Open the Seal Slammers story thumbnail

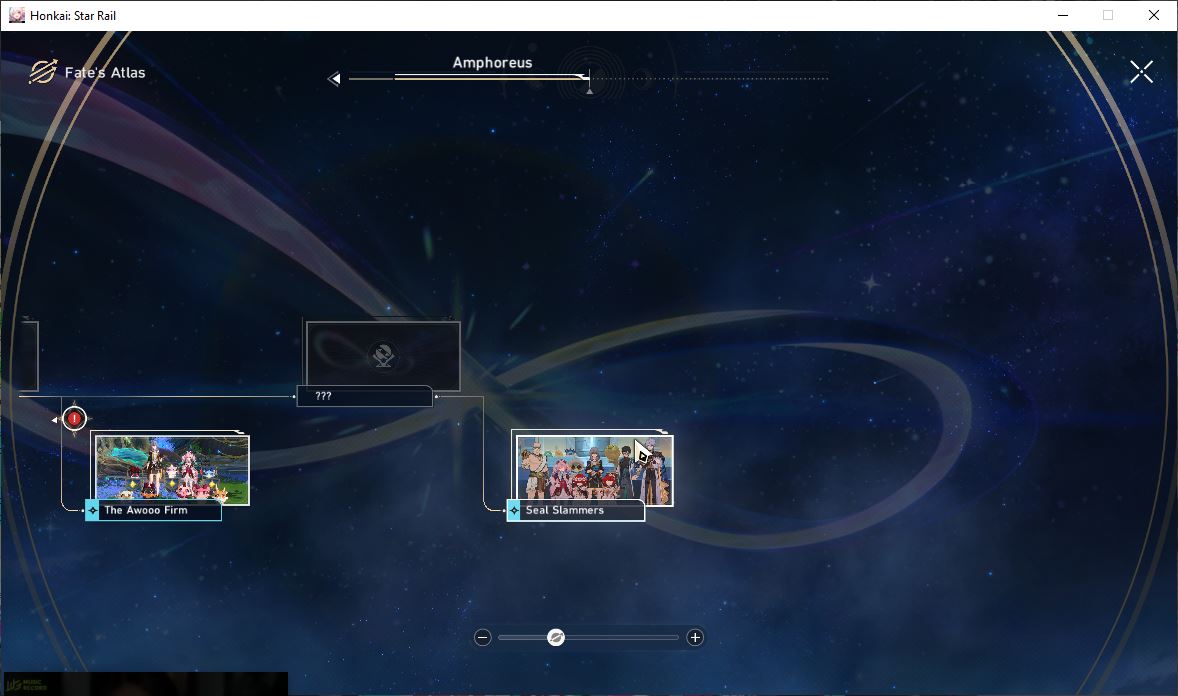(594, 469)
